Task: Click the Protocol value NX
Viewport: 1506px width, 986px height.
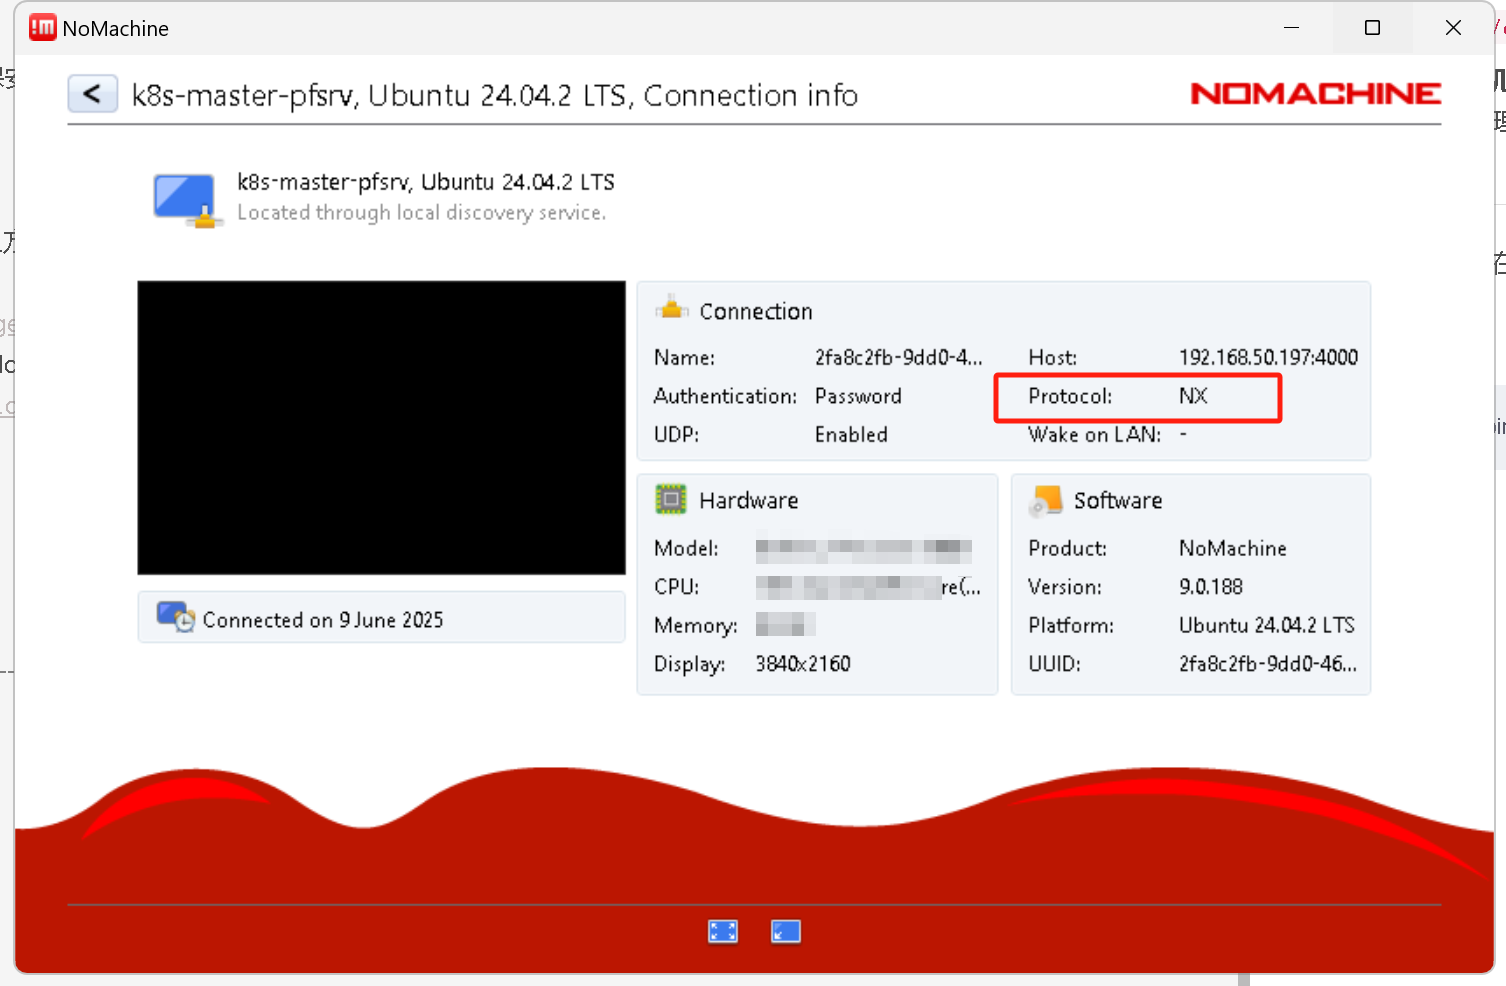Action: pos(1193,396)
